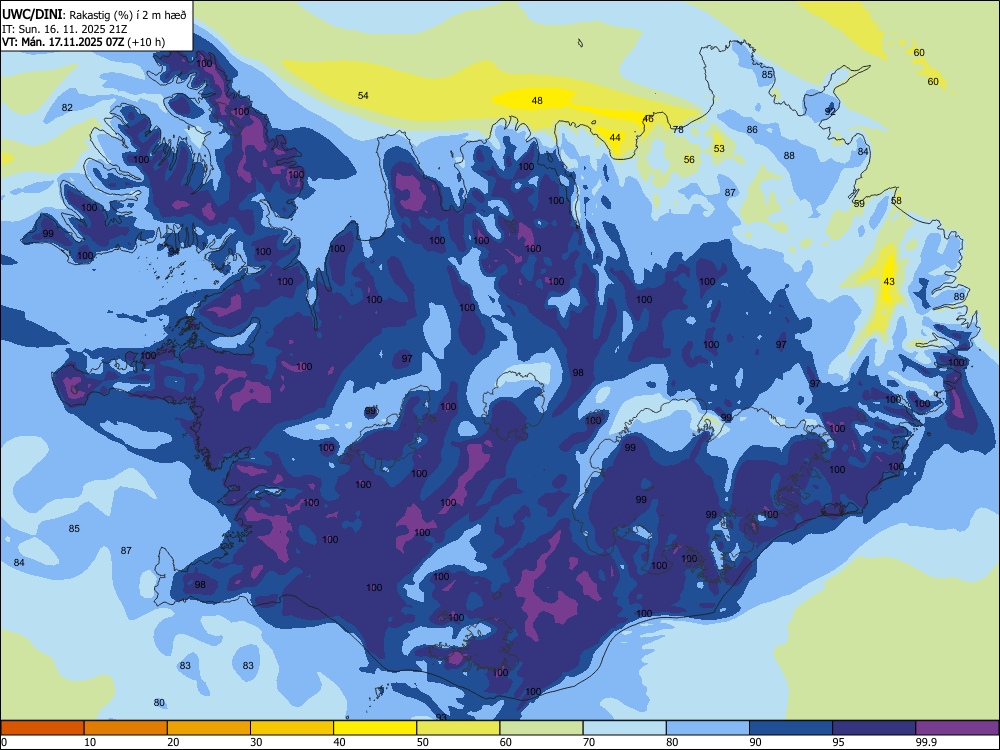Click the humidity value 78 on the map
Screen dimensions: 1000x750
pos(678,129)
